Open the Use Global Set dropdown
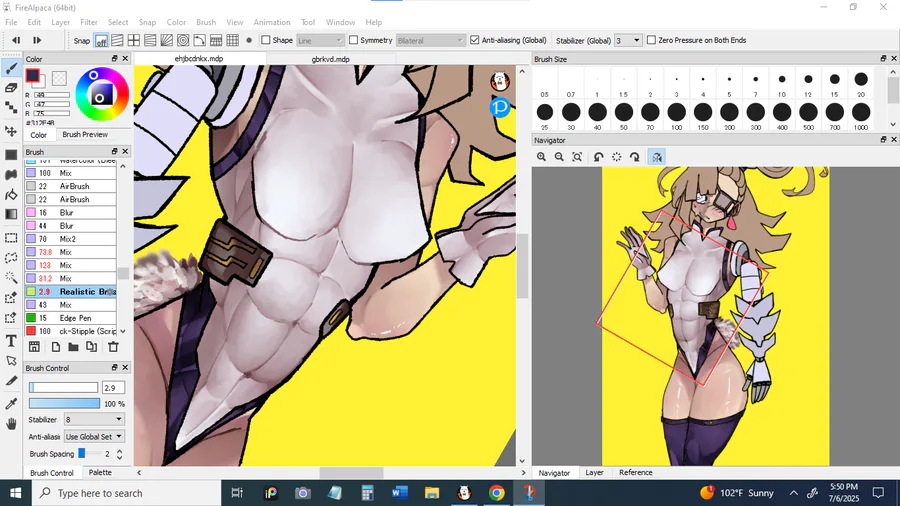The height and width of the screenshot is (506, 900). coord(94,437)
